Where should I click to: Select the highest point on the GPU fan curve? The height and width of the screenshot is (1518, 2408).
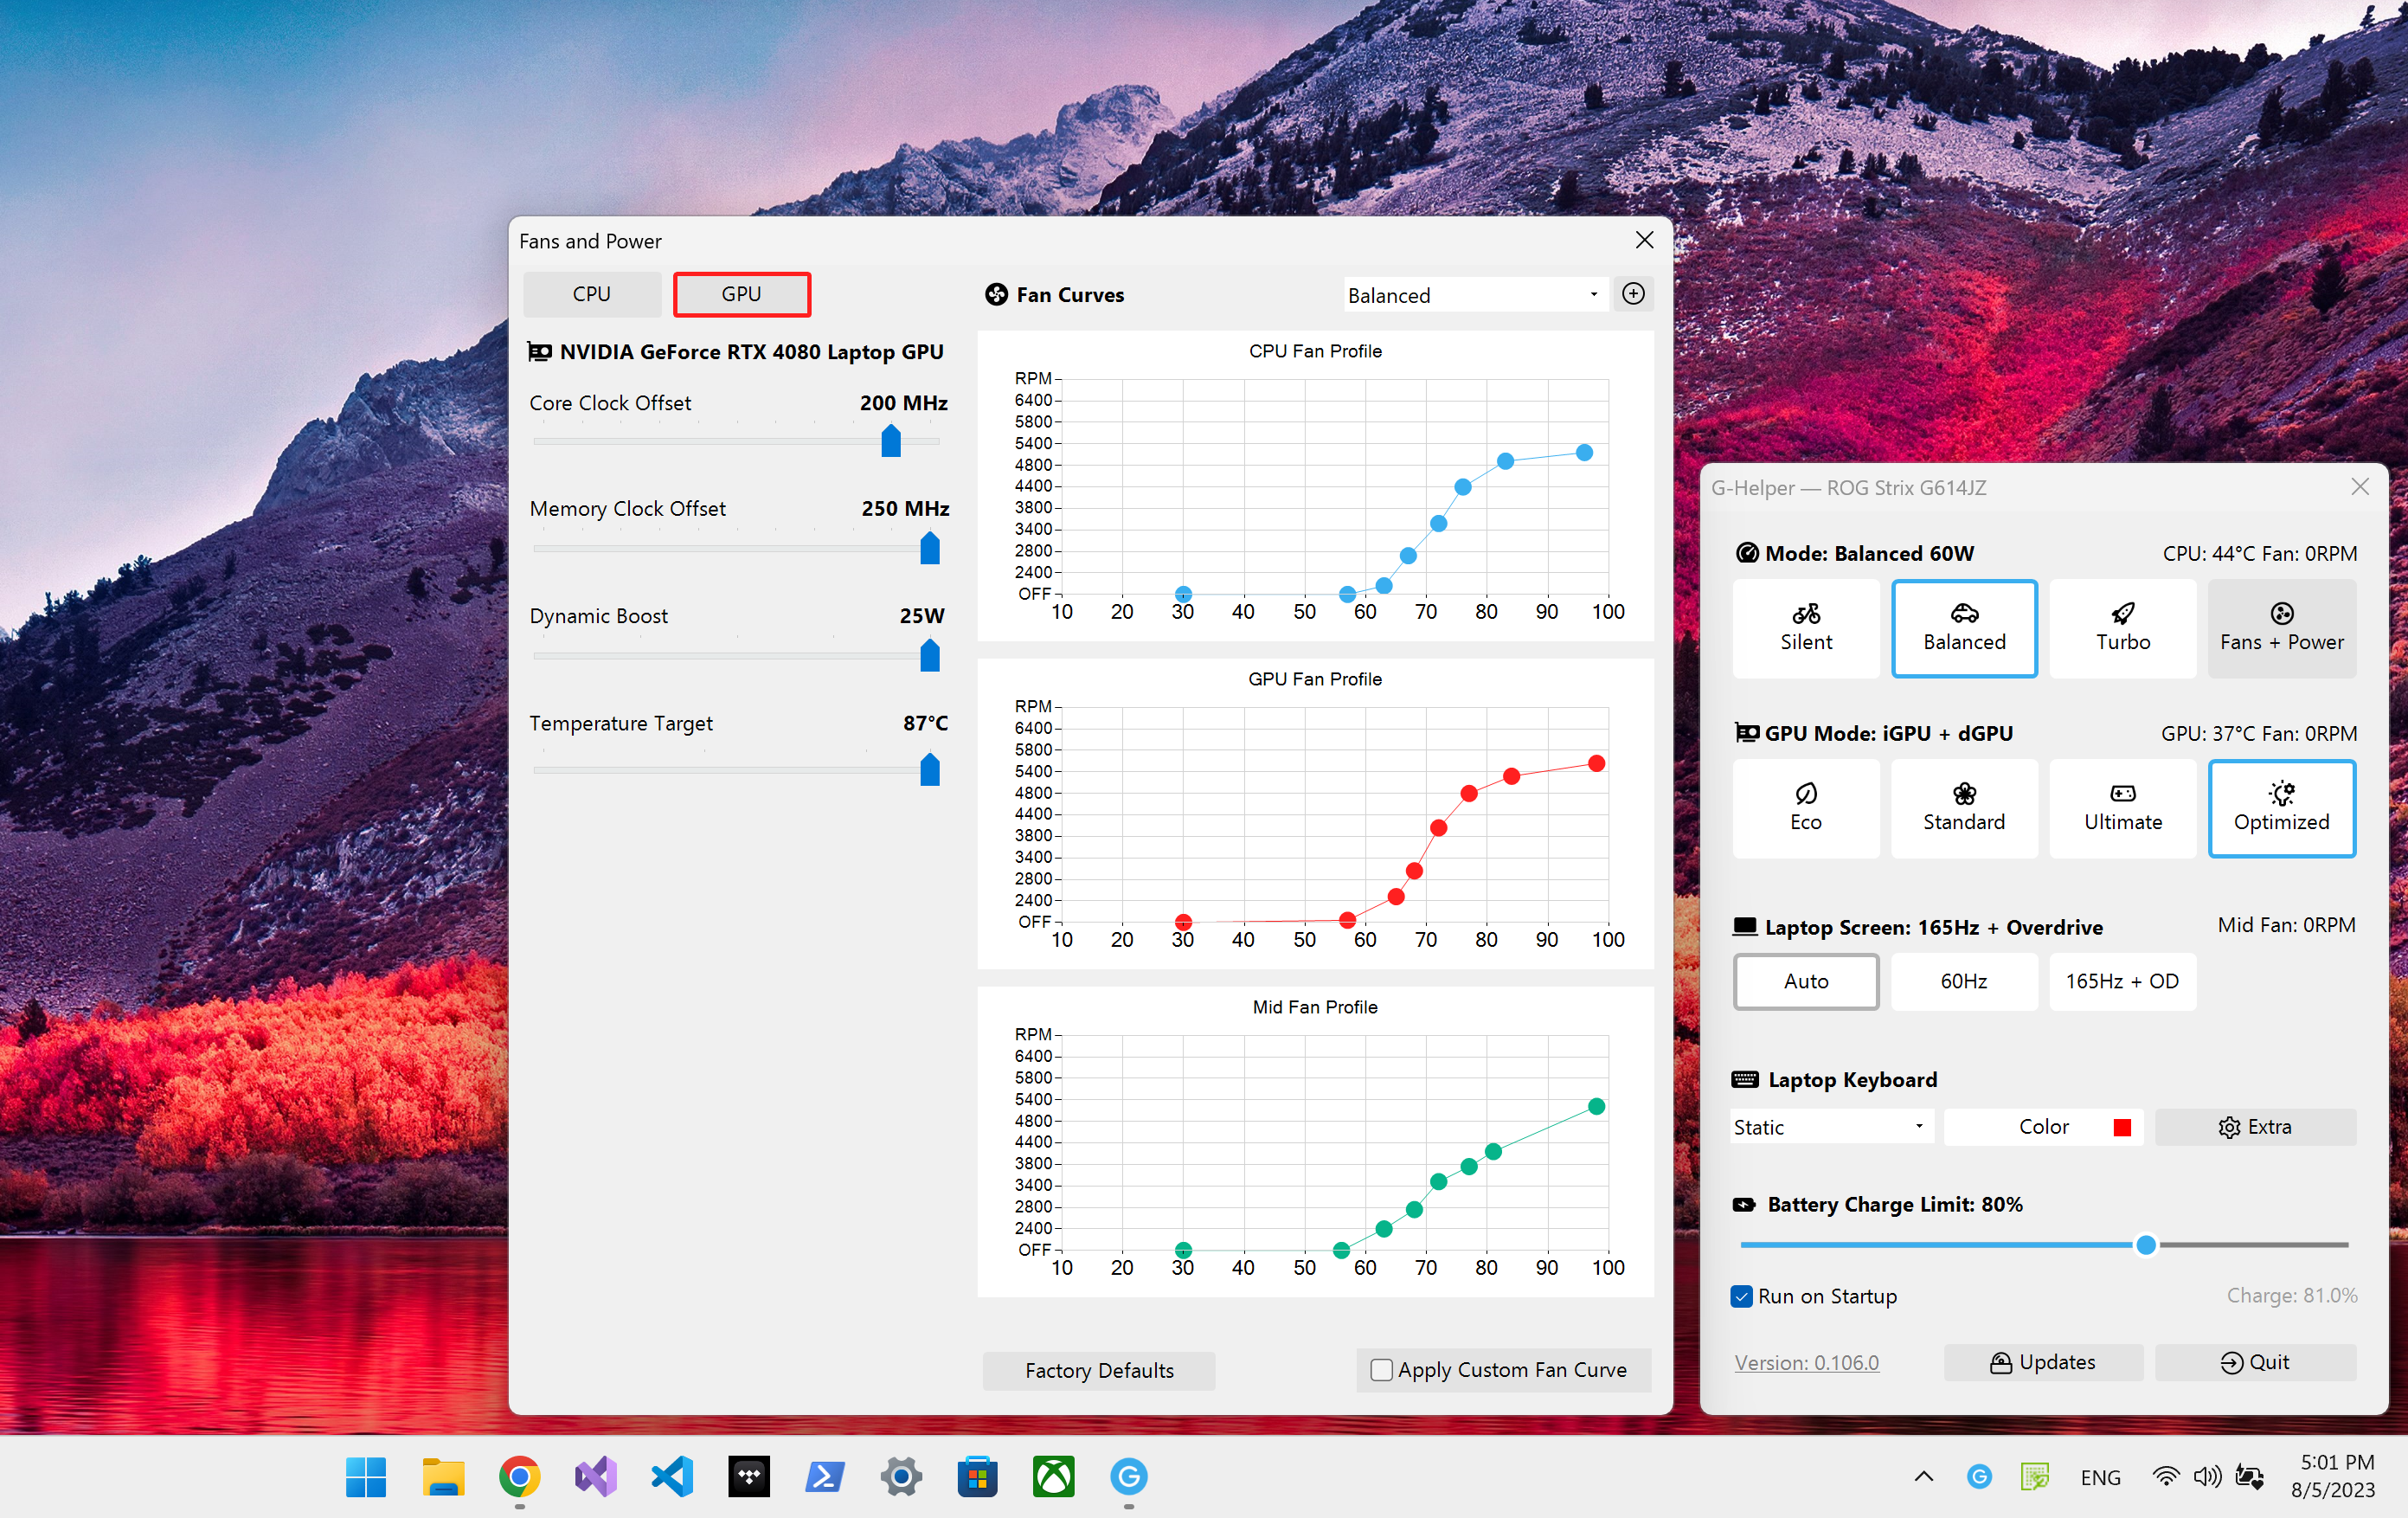(x=1596, y=763)
